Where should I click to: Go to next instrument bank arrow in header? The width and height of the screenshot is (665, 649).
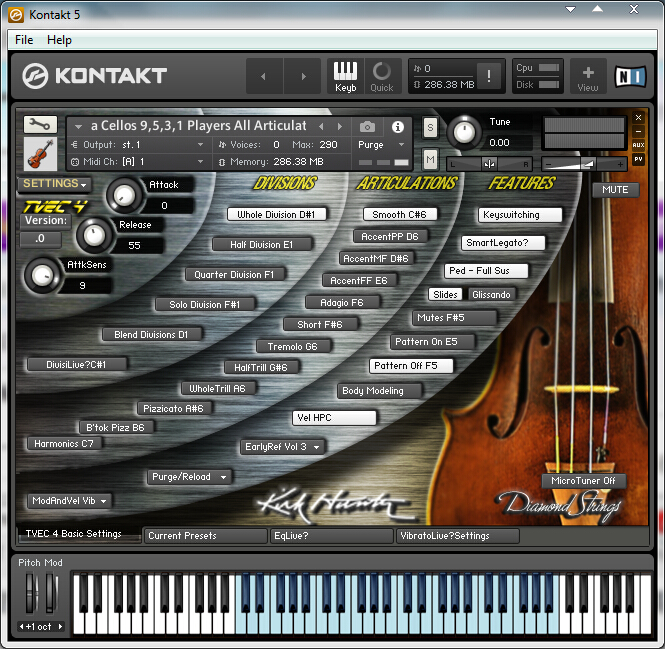(303, 76)
